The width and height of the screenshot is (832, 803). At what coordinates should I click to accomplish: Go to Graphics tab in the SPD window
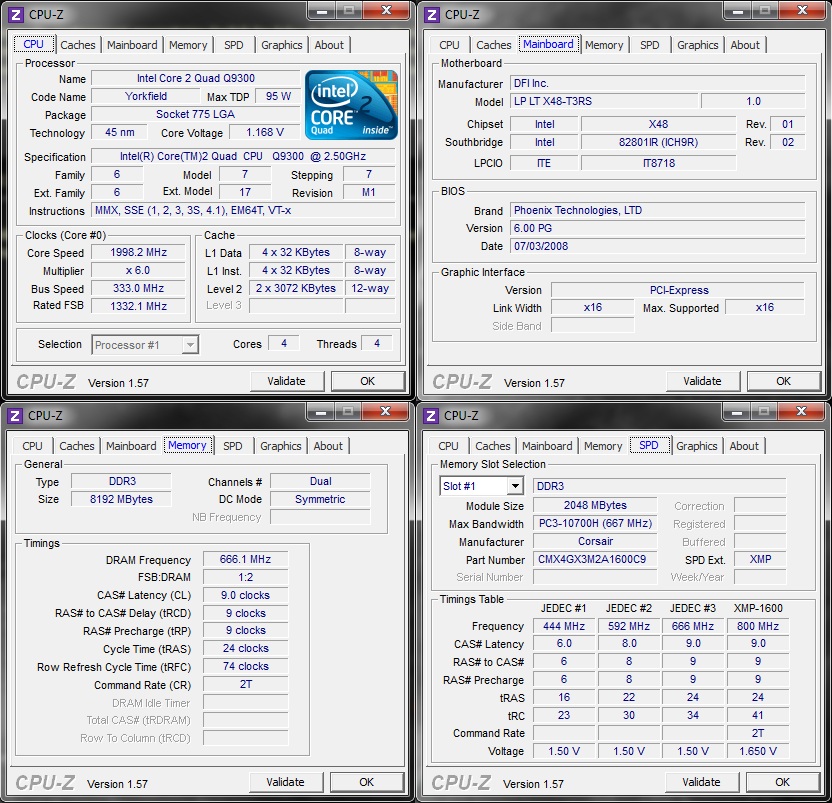coord(697,446)
